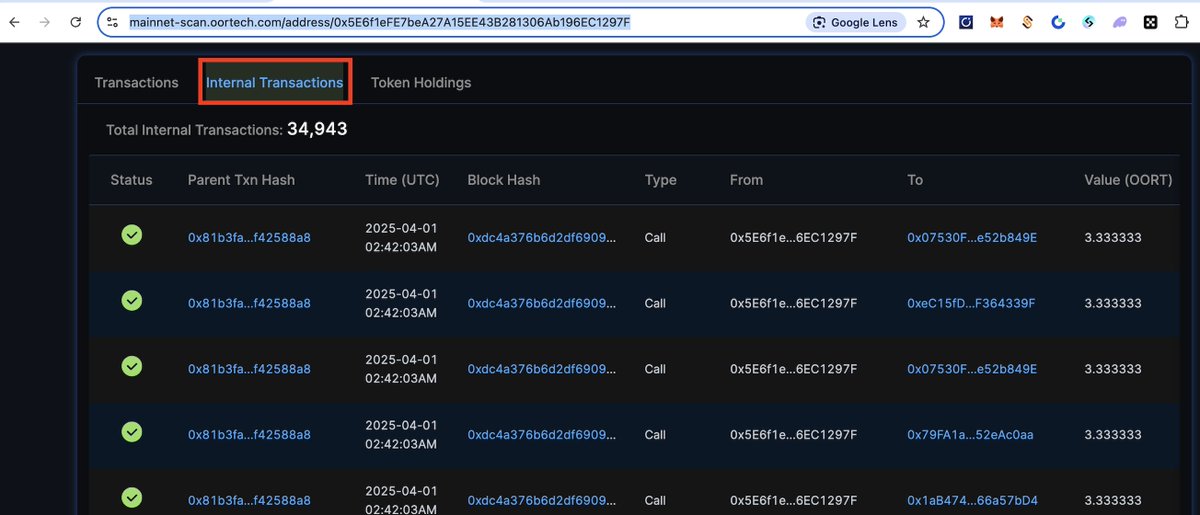Open the blue C-ring extension icon
This screenshot has width=1200, height=515.
(1058, 22)
